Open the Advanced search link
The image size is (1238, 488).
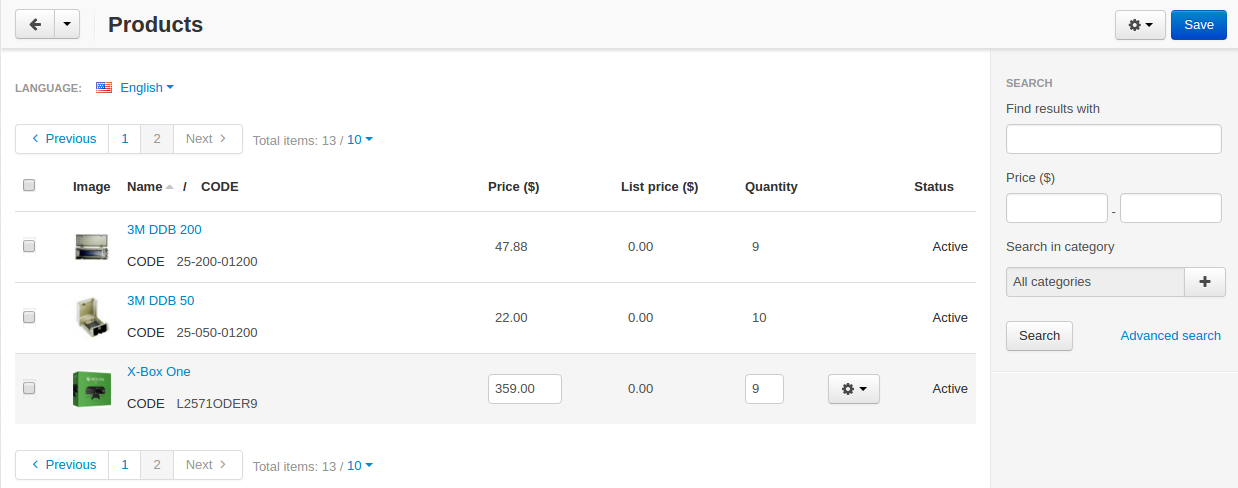tap(1170, 336)
